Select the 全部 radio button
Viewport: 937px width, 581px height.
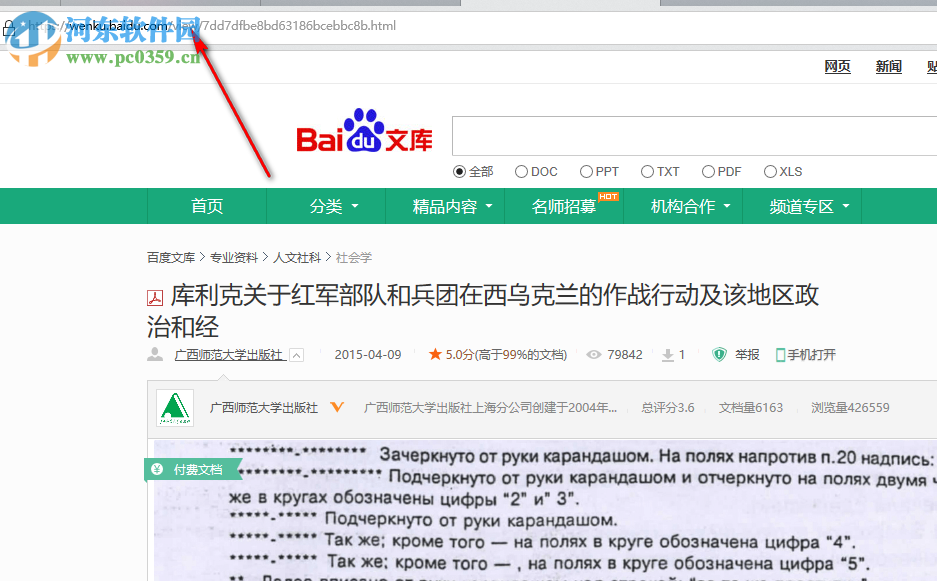(459, 172)
